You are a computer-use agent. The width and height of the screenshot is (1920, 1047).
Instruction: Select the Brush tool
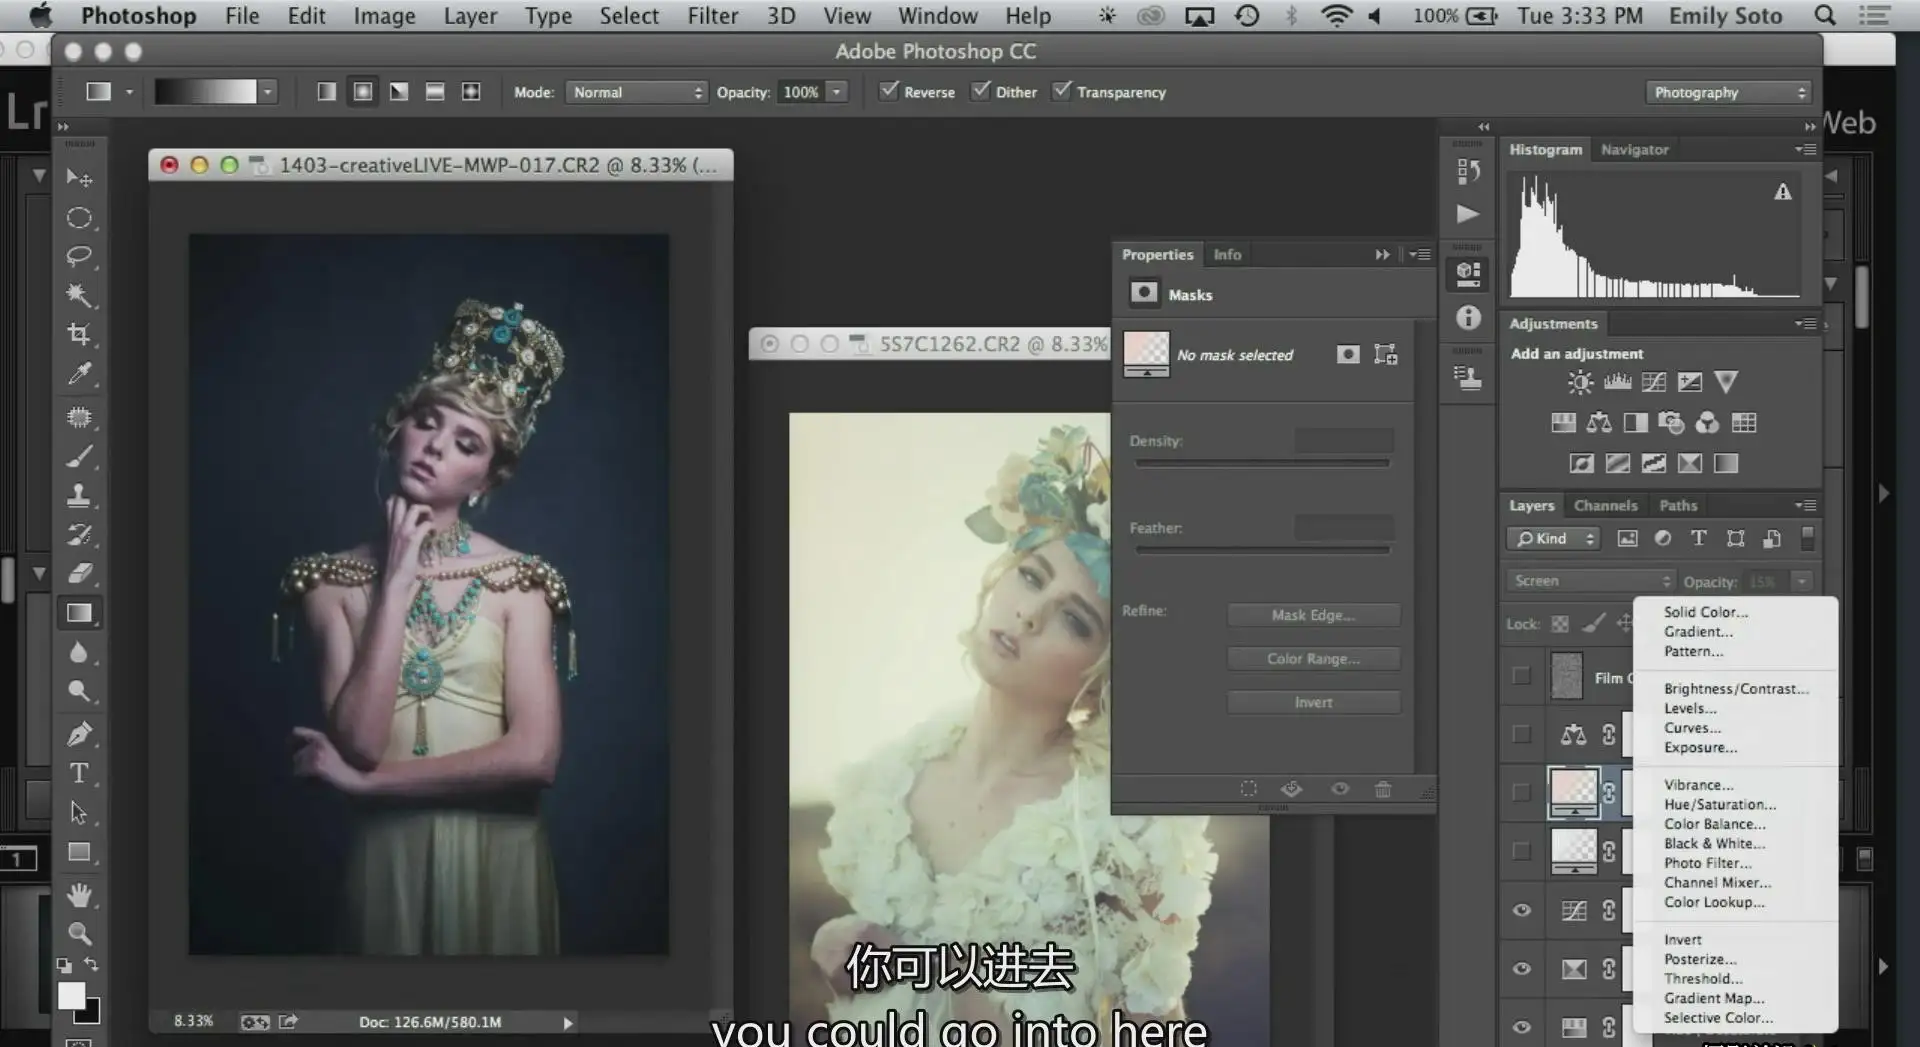coord(79,456)
